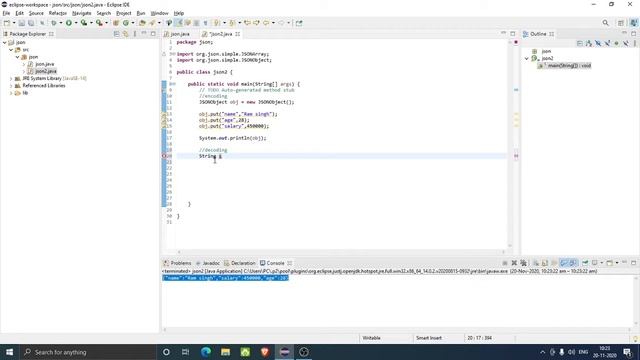The image size is (640, 360).
Task: Toggle Hide Non-Public Members in Outline
Action: (x=616, y=42)
